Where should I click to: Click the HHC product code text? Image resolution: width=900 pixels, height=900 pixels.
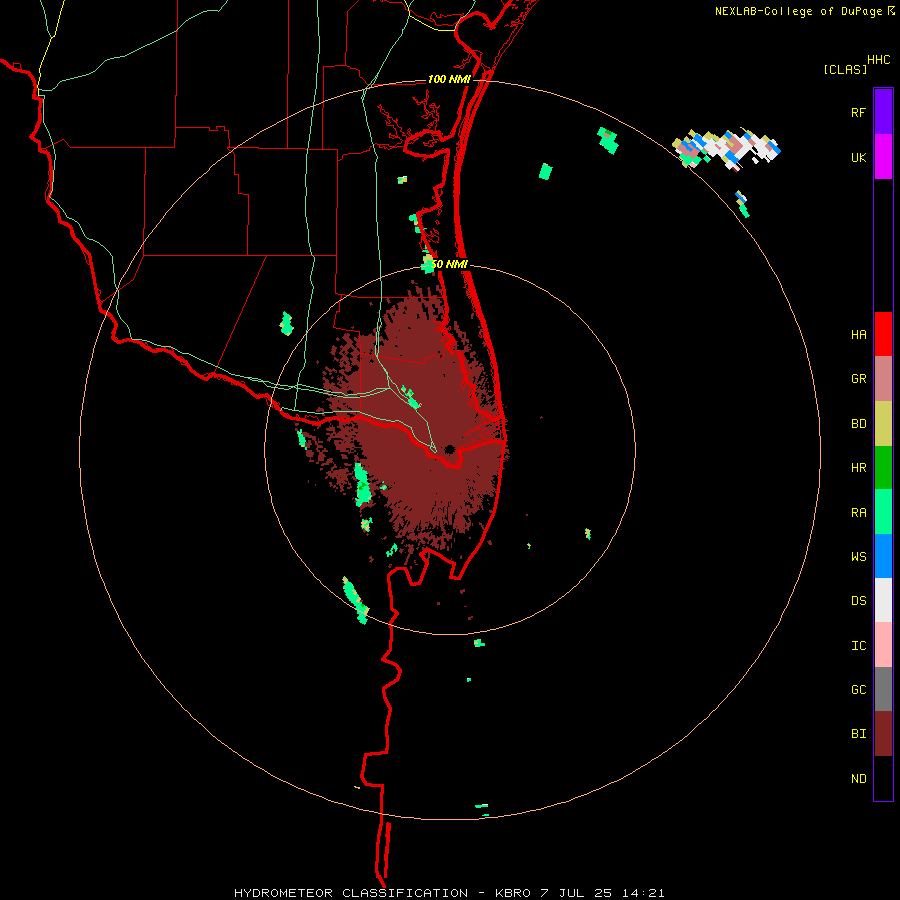[x=878, y=60]
